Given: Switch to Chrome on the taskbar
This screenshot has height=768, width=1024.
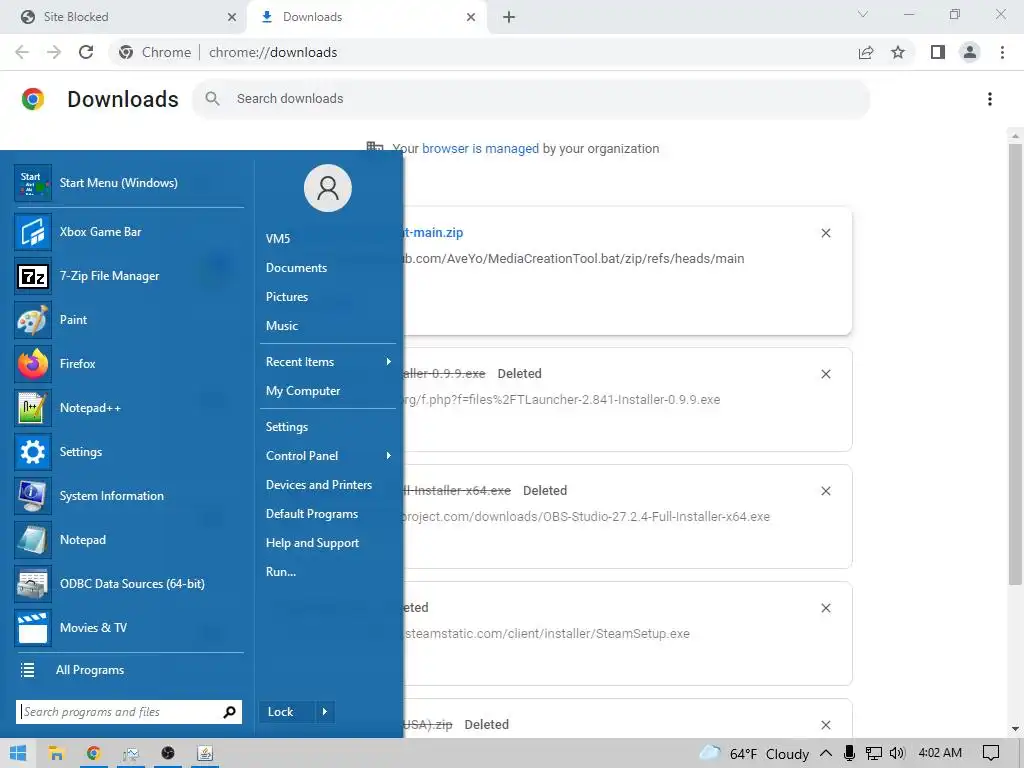Looking at the screenshot, I should point(93,753).
